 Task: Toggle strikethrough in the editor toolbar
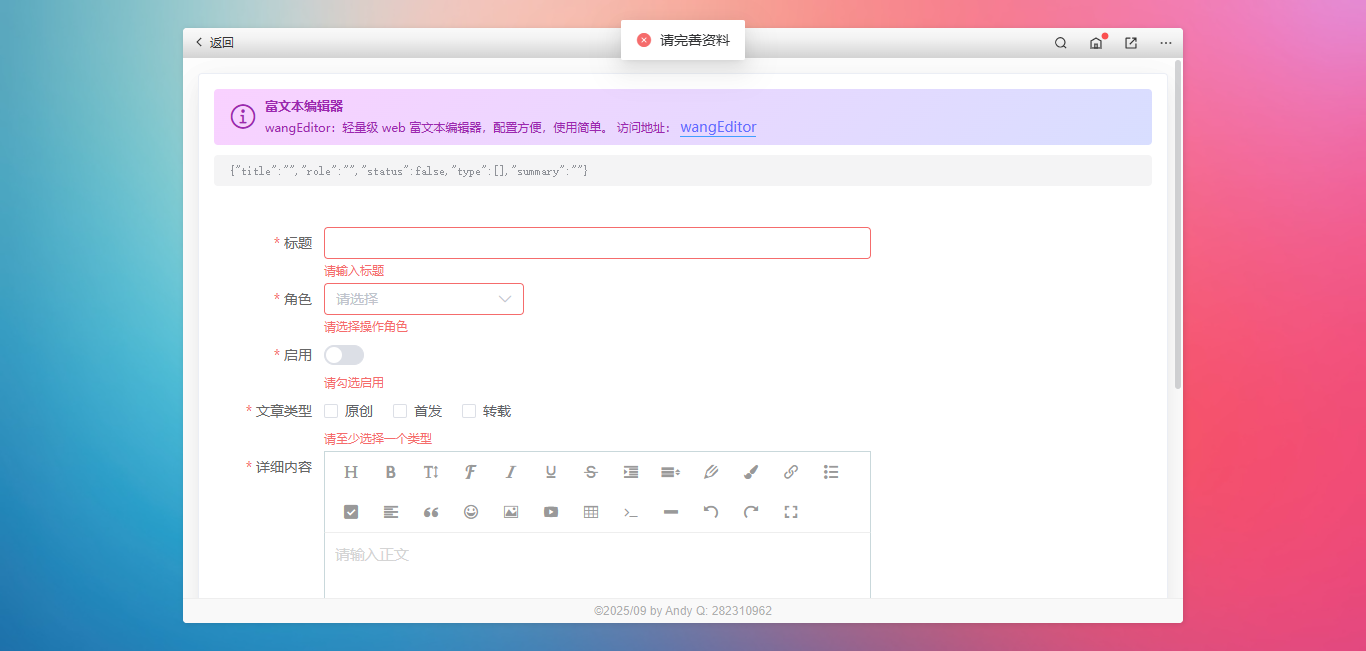click(x=591, y=472)
